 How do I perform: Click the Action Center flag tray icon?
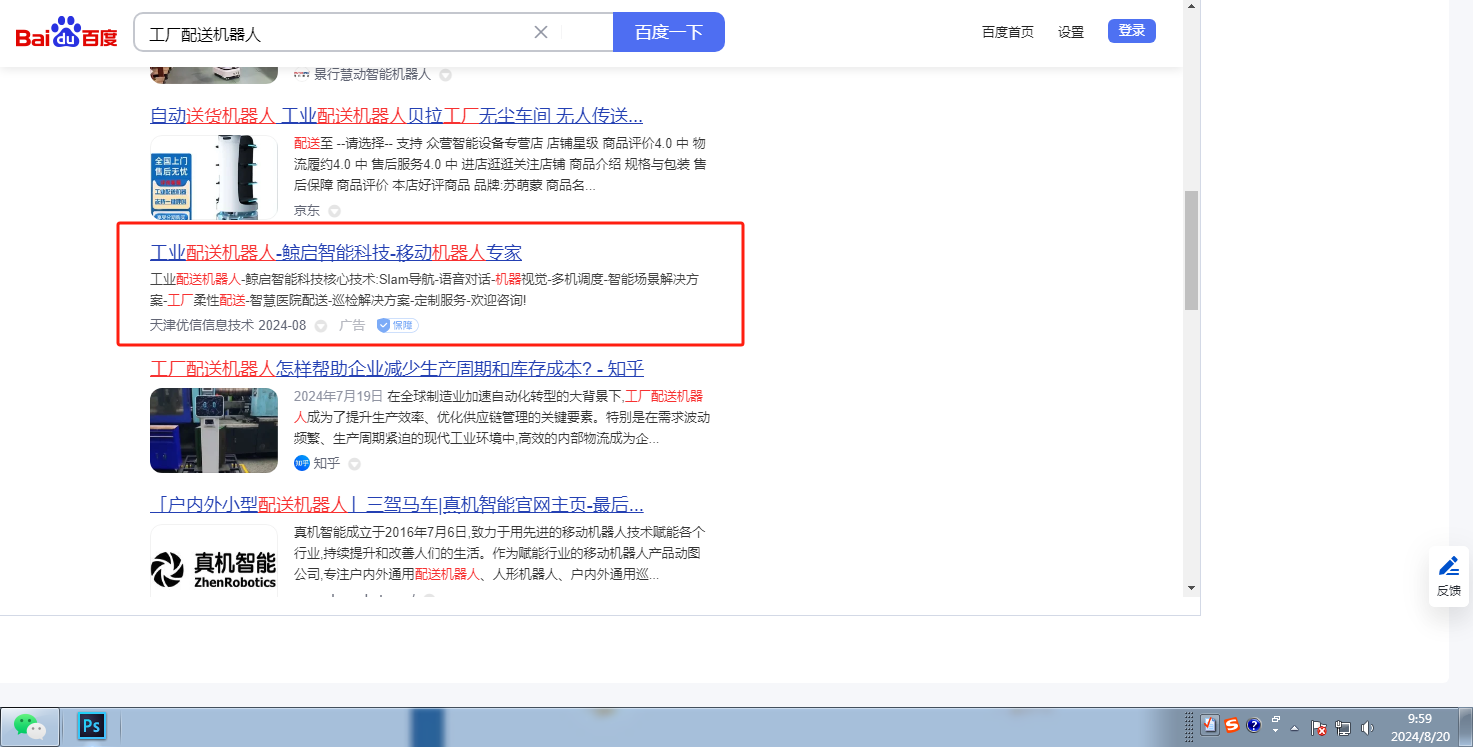pyautogui.click(x=1319, y=727)
